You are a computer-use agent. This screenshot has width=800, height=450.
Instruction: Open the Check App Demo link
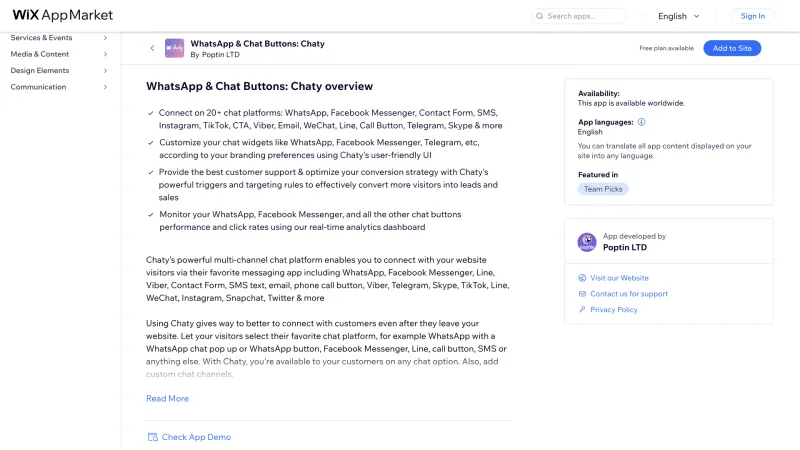196,437
